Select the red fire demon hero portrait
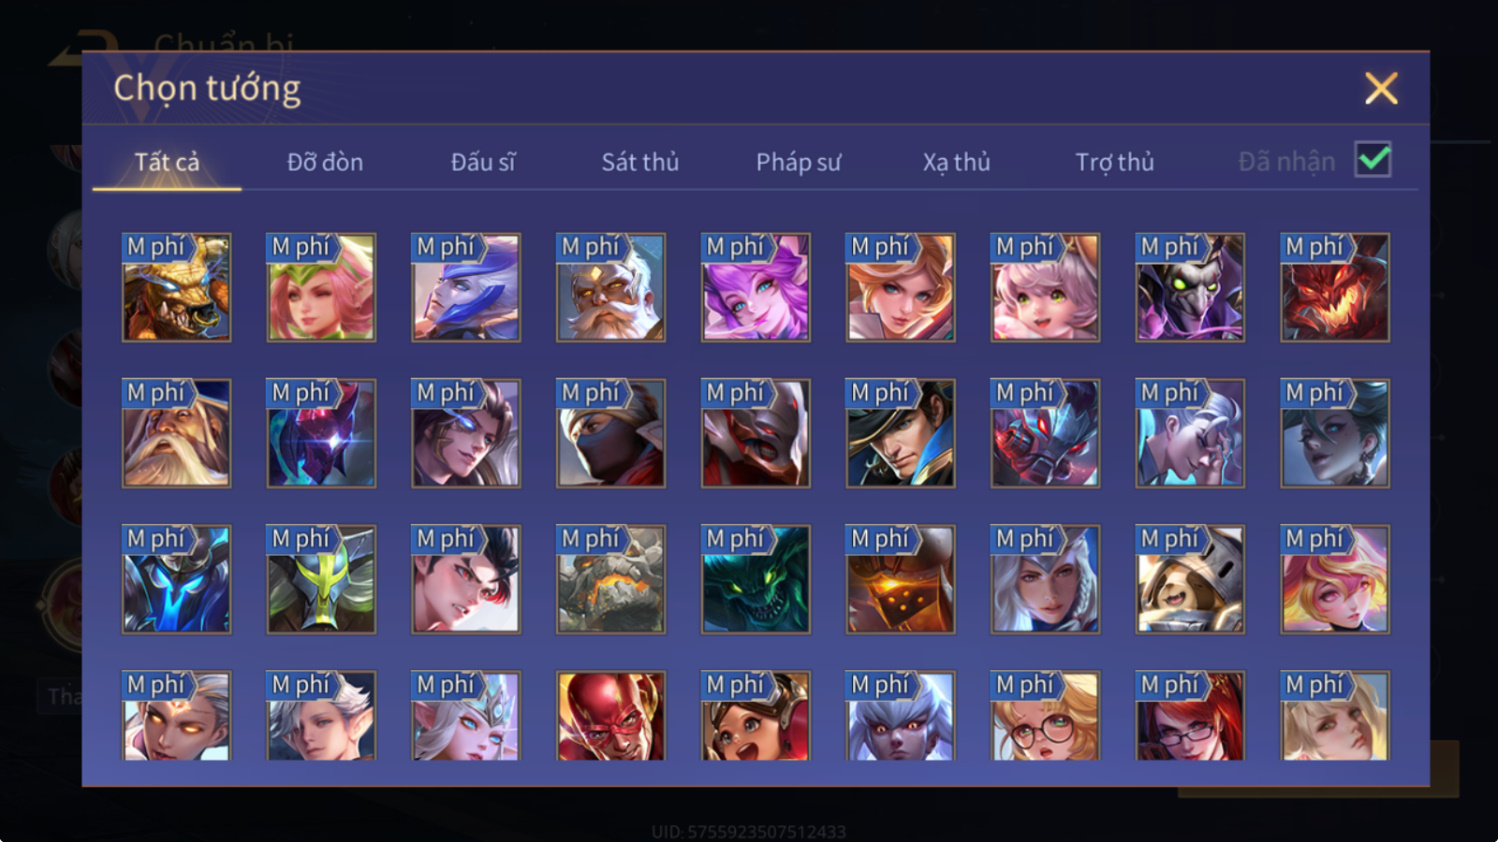The image size is (1498, 842). [1335, 288]
